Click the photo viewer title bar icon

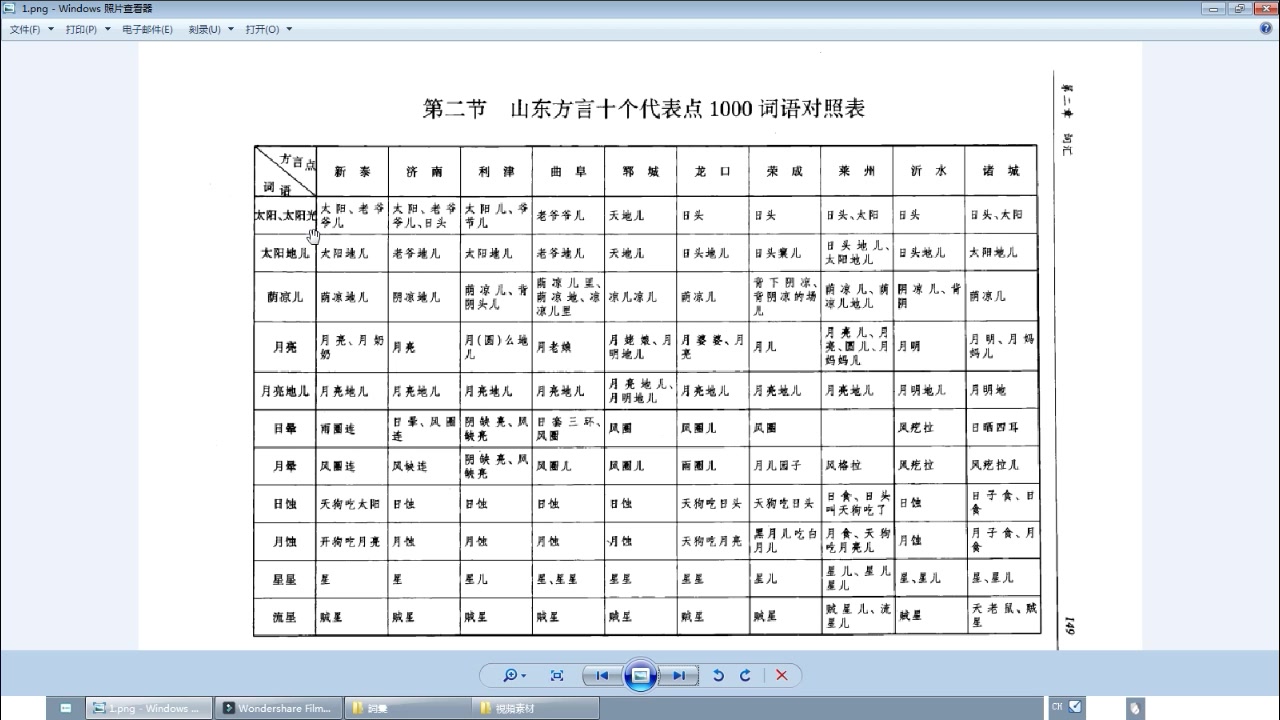click(10, 8)
